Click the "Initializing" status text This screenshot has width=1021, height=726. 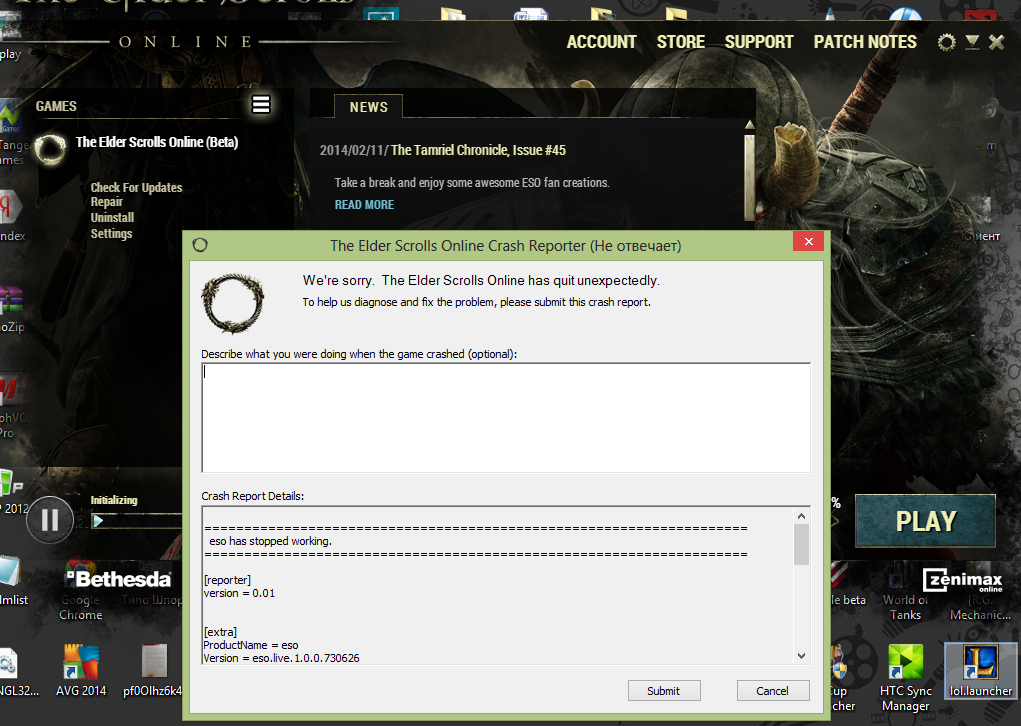point(114,500)
